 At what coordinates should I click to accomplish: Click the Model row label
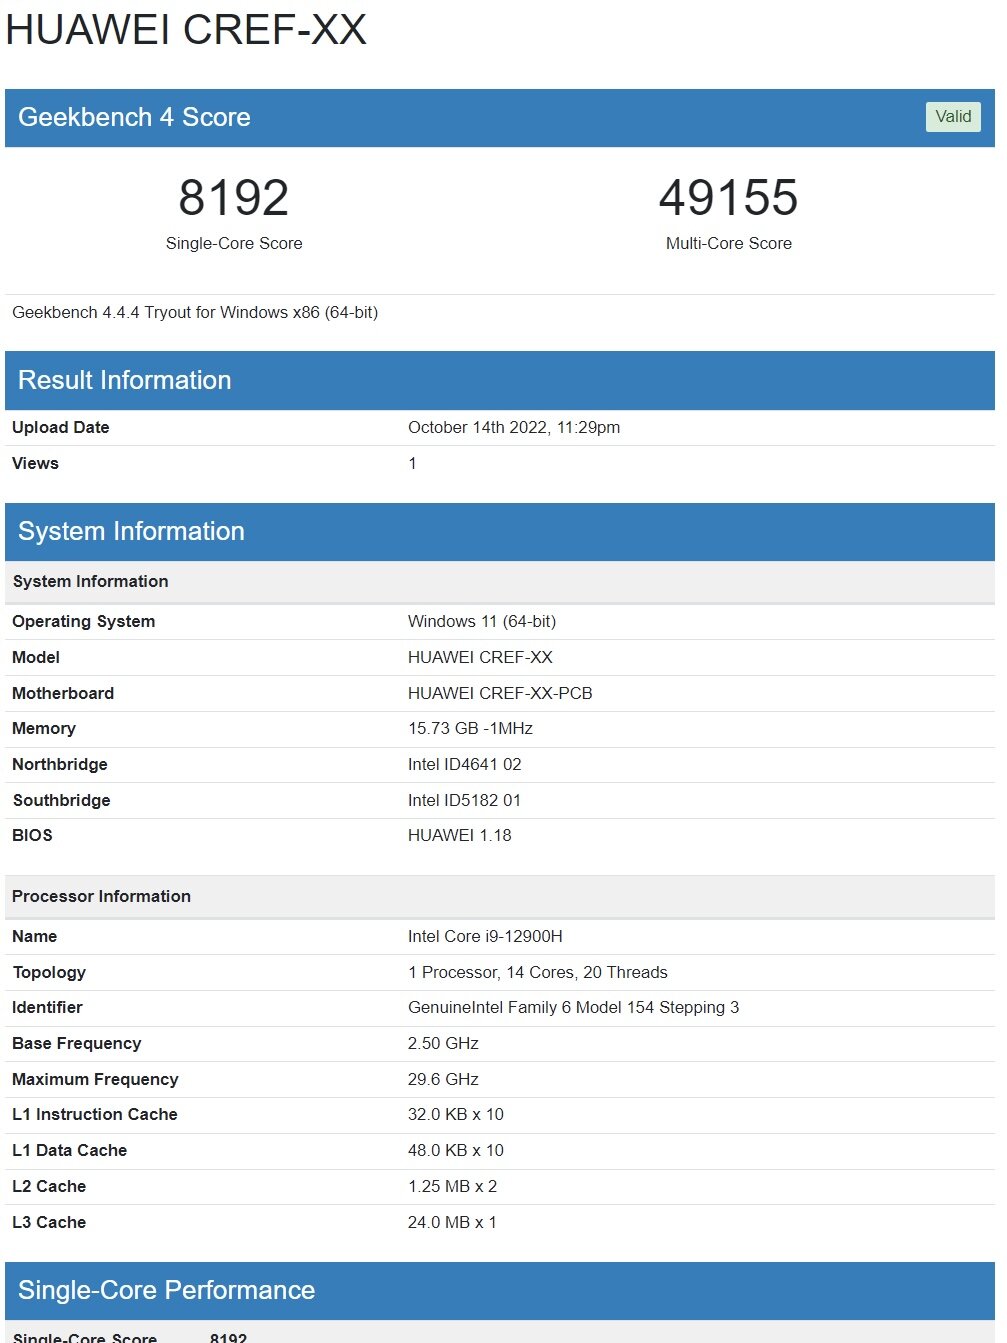pyautogui.click(x=36, y=657)
